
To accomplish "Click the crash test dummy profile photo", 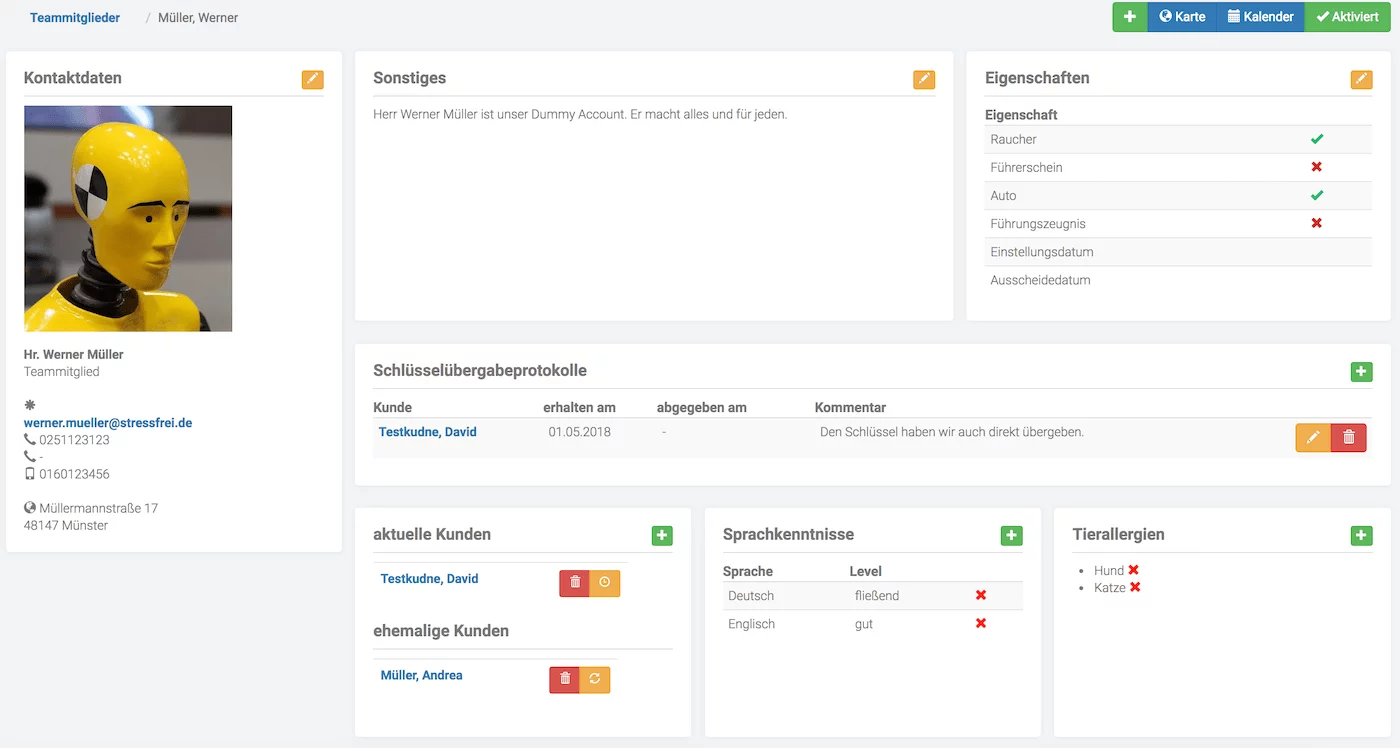I will pyautogui.click(x=128, y=218).
